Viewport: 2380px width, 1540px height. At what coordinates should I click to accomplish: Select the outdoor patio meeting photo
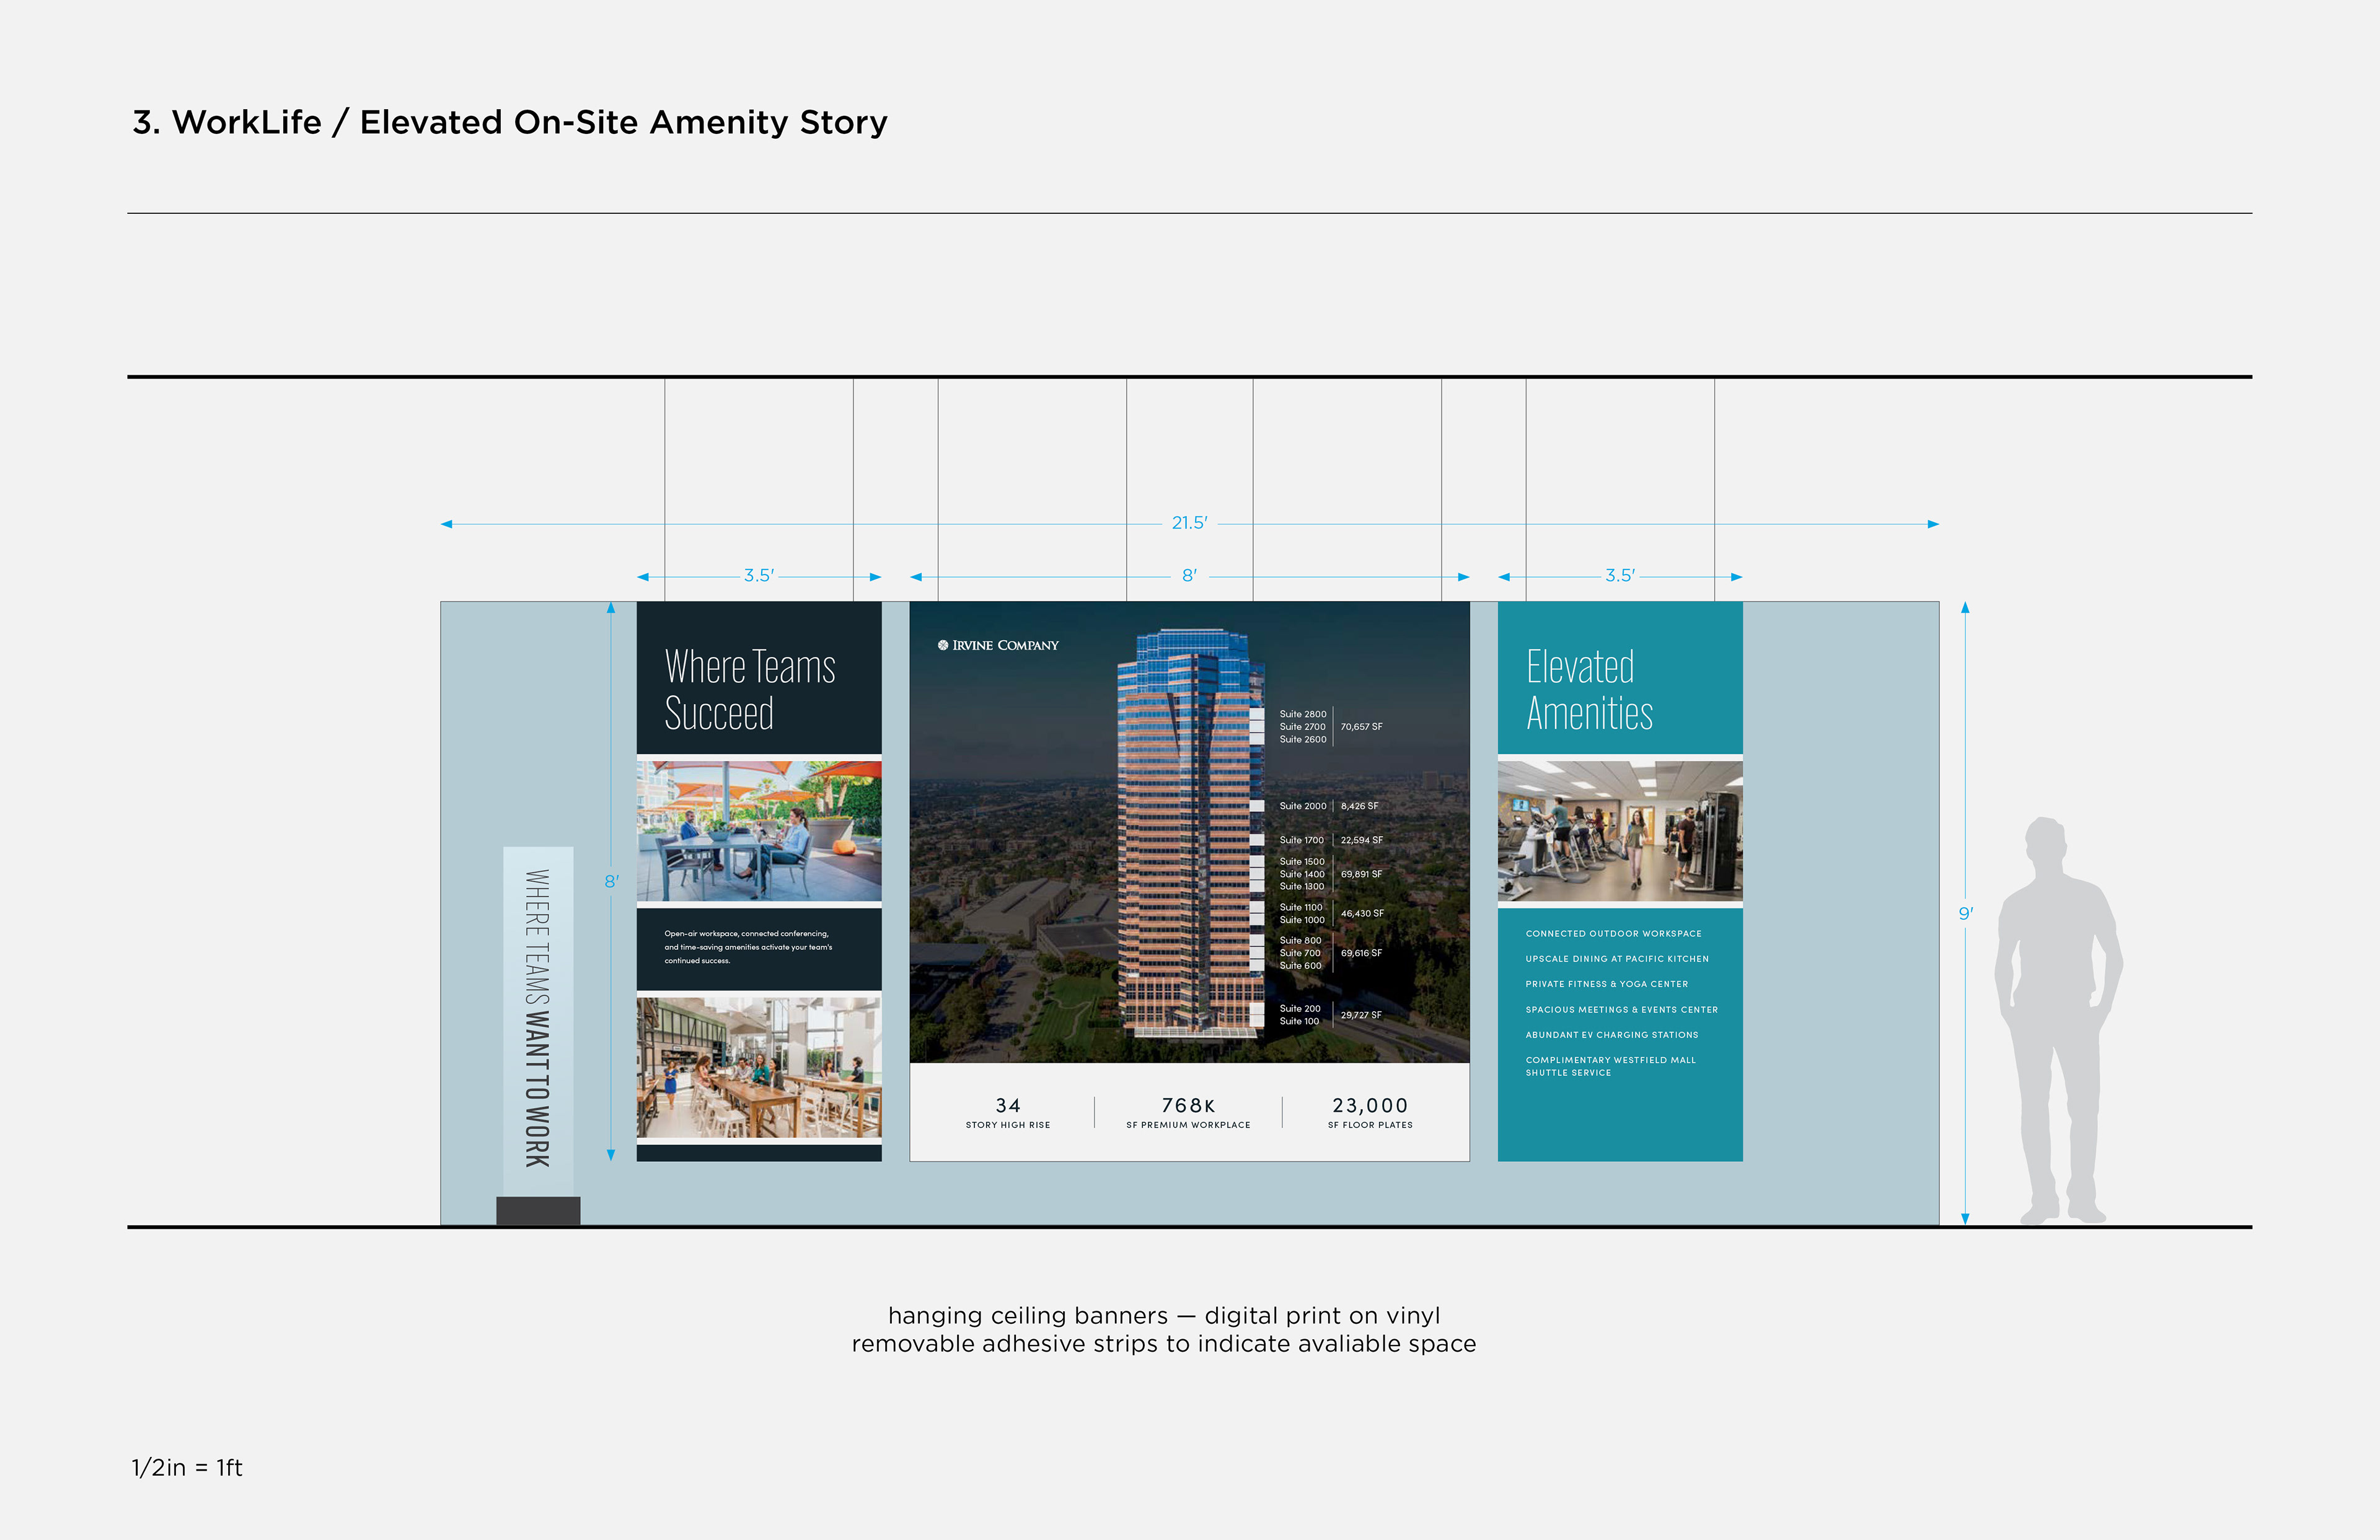[759, 831]
